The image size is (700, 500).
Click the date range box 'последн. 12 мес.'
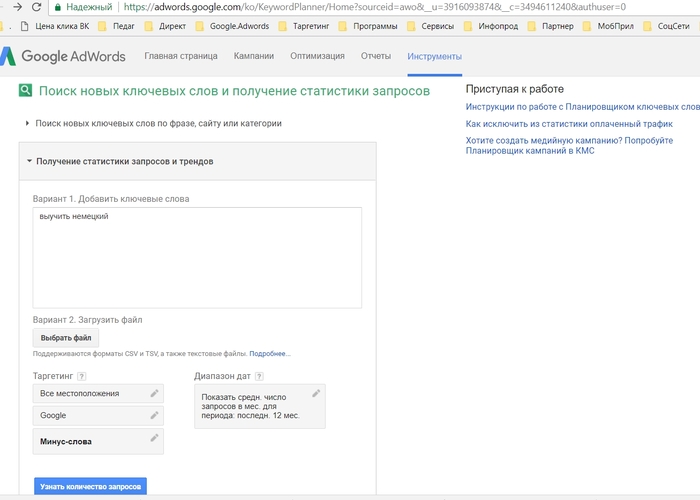[260, 406]
